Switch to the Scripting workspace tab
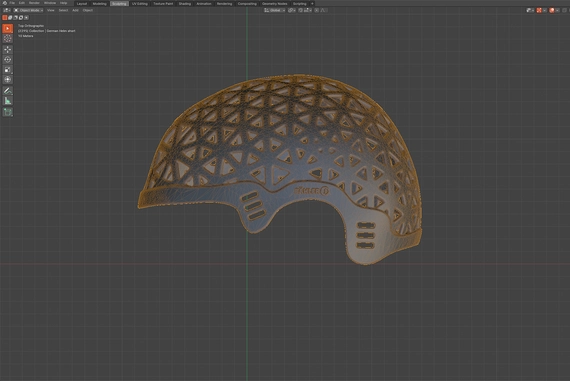Viewport: 570px width, 381px height. tap(300, 4)
